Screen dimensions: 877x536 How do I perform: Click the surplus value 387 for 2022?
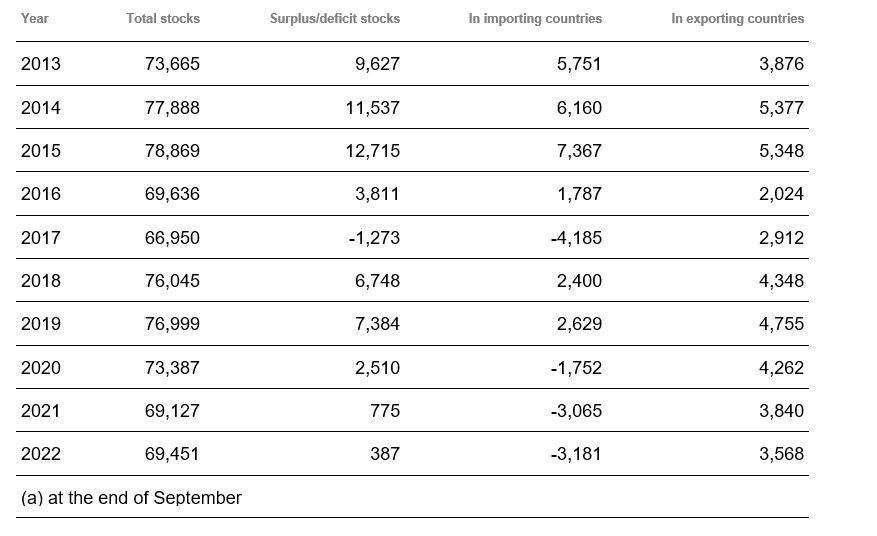click(385, 454)
